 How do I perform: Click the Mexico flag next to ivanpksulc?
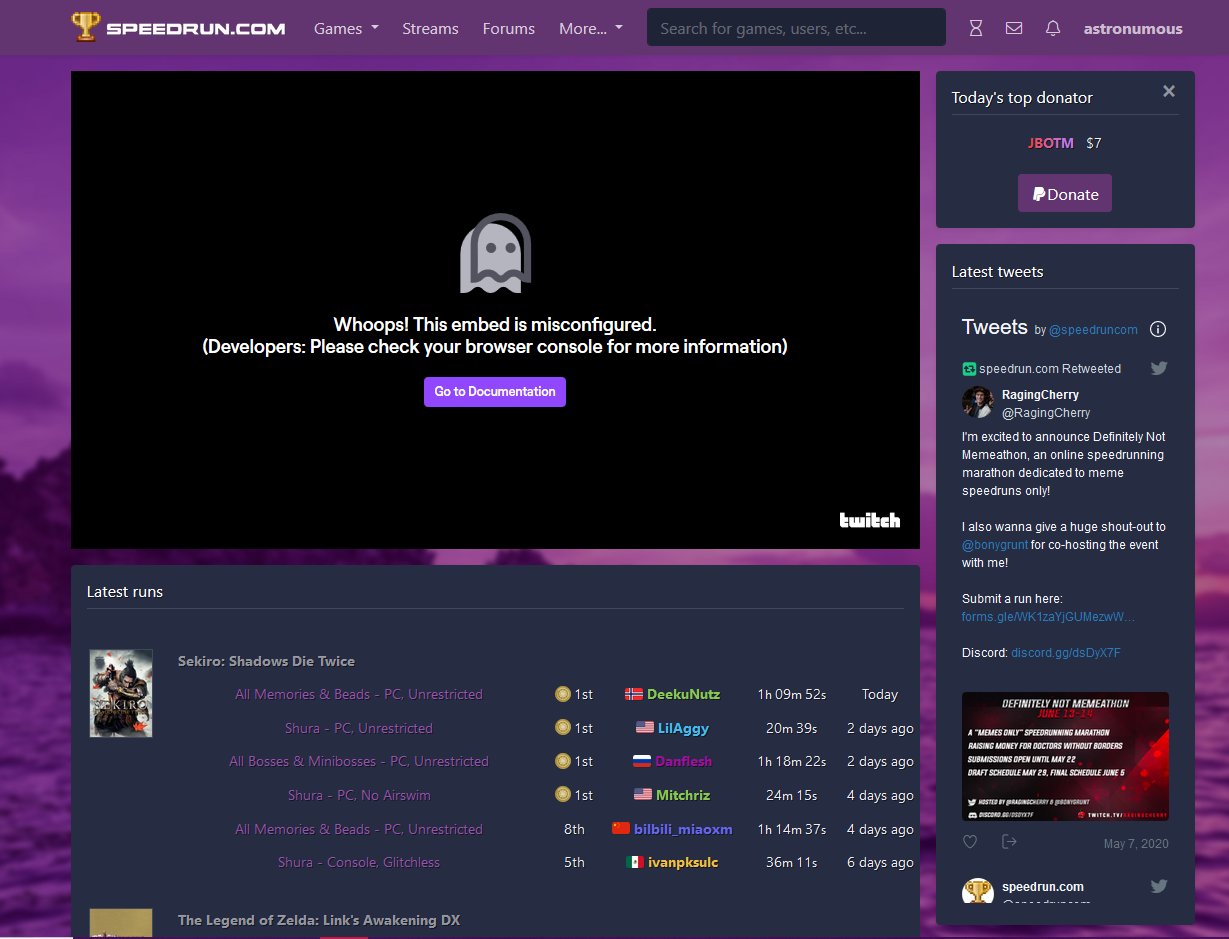click(x=635, y=862)
